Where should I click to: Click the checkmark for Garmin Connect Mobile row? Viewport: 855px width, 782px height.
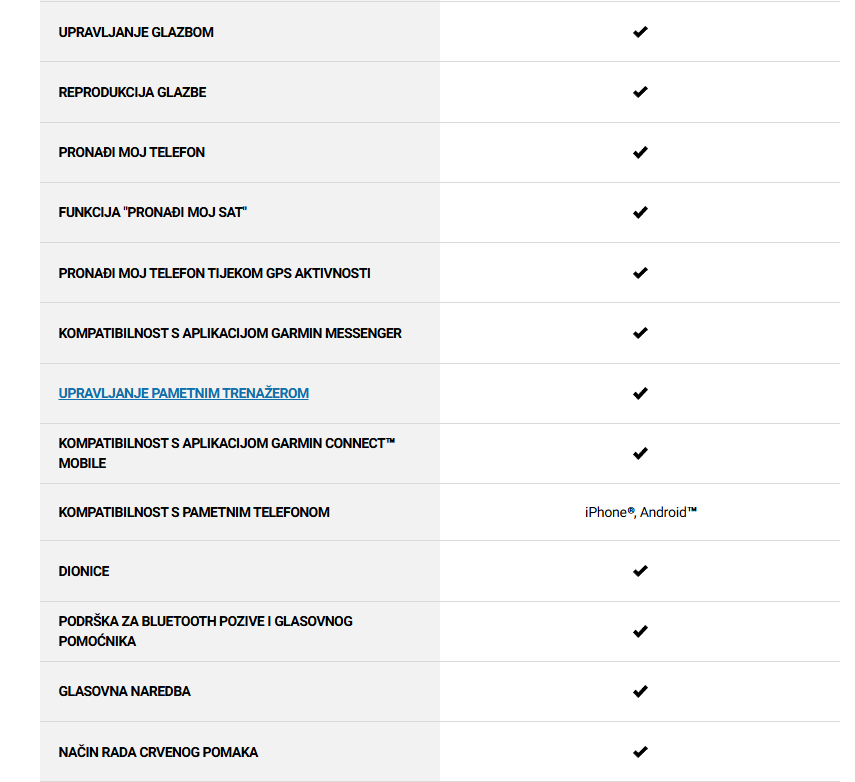pyautogui.click(x=640, y=453)
